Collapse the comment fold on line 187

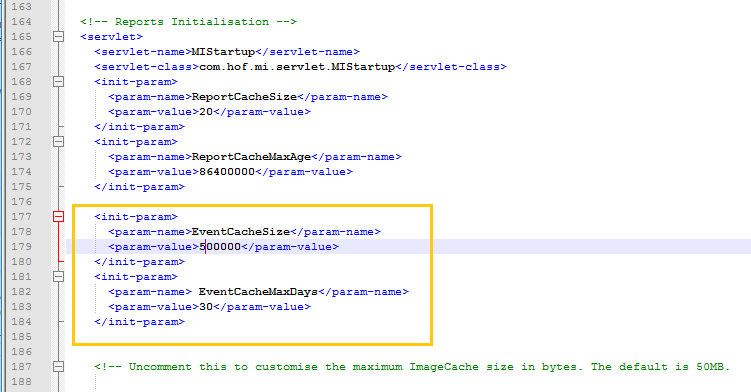58,367
